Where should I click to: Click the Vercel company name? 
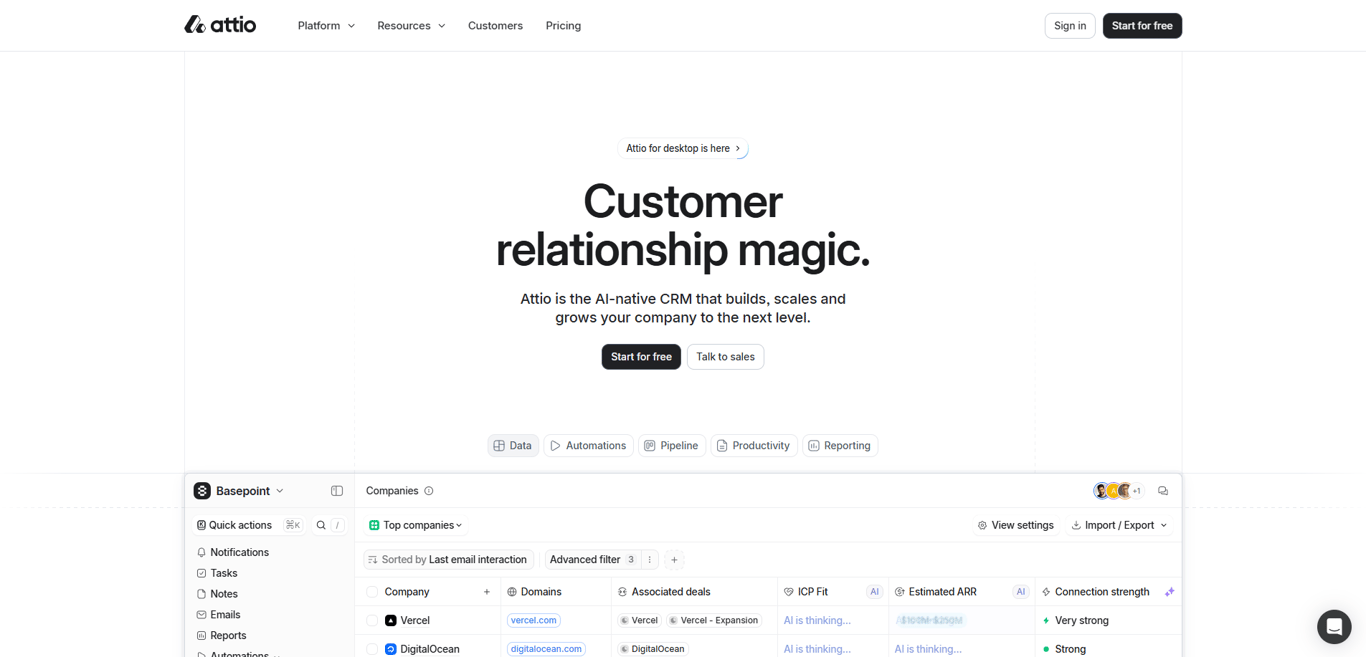415,621
